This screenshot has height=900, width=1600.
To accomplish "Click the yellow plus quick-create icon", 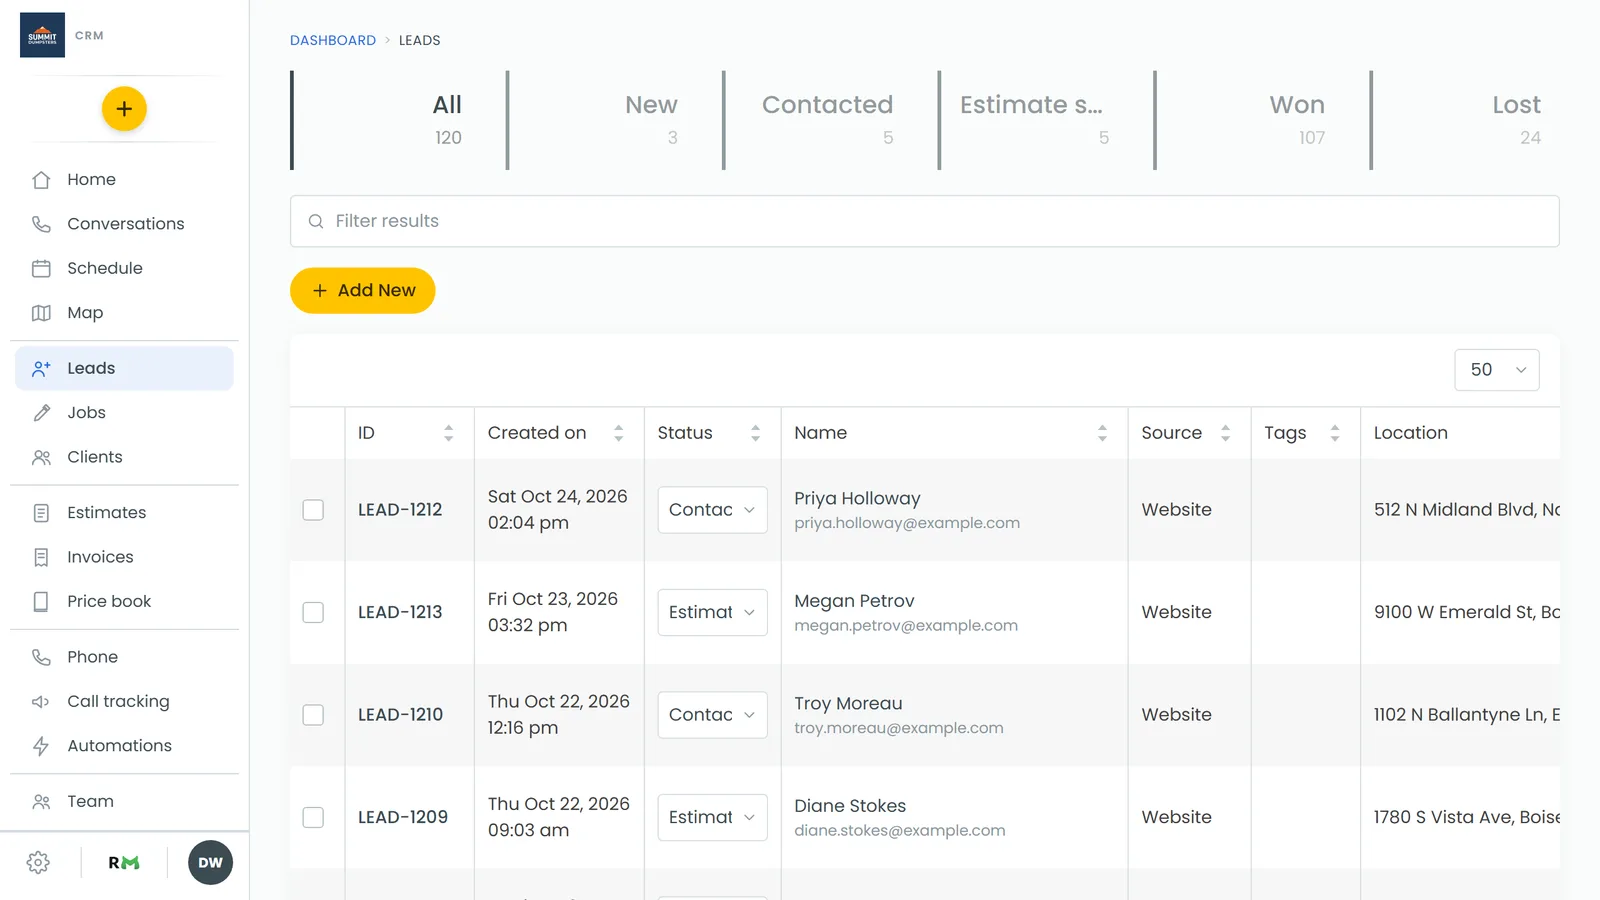I will 124,109.
